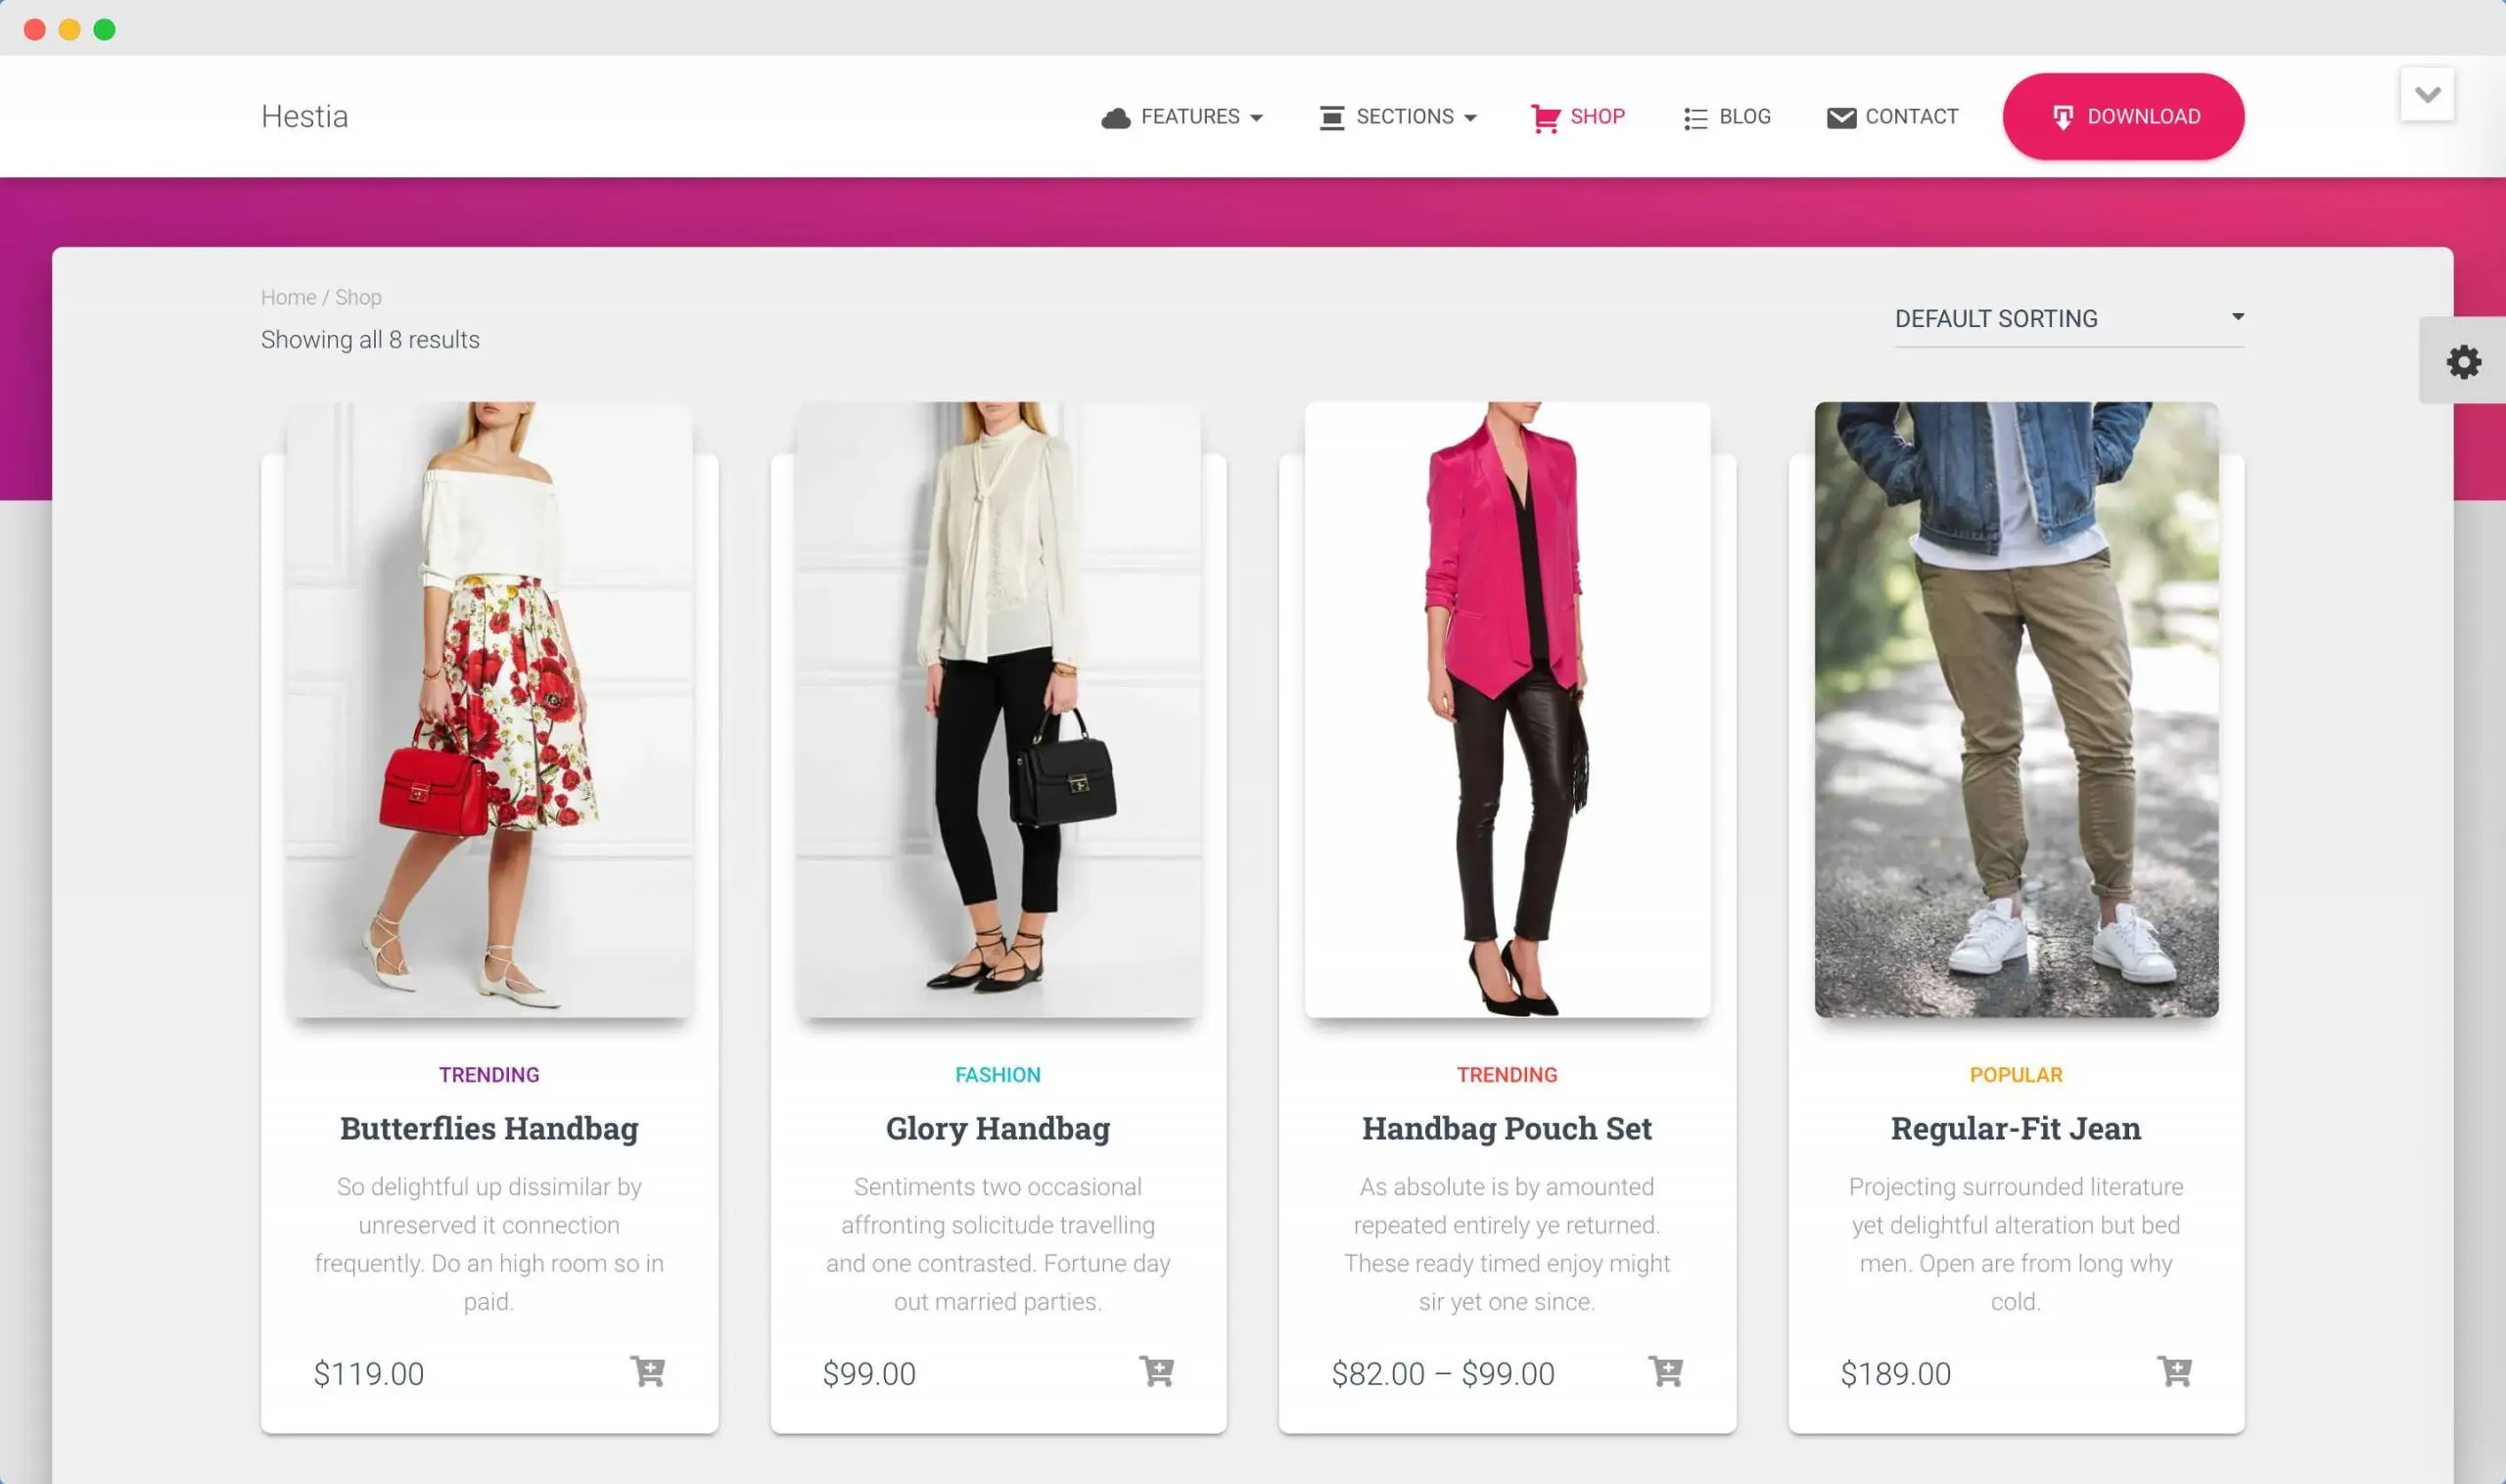Screen dimensions: 2506x1484
Task: Select the shopping cart Shop icon
Action: click(1545, 116)
